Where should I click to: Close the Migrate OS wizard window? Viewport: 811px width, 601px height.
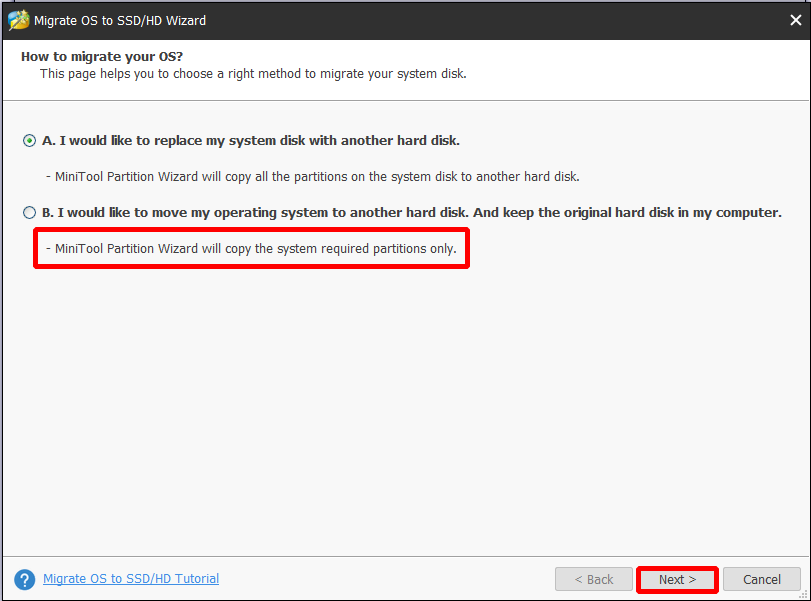click(x=795, y=20)
